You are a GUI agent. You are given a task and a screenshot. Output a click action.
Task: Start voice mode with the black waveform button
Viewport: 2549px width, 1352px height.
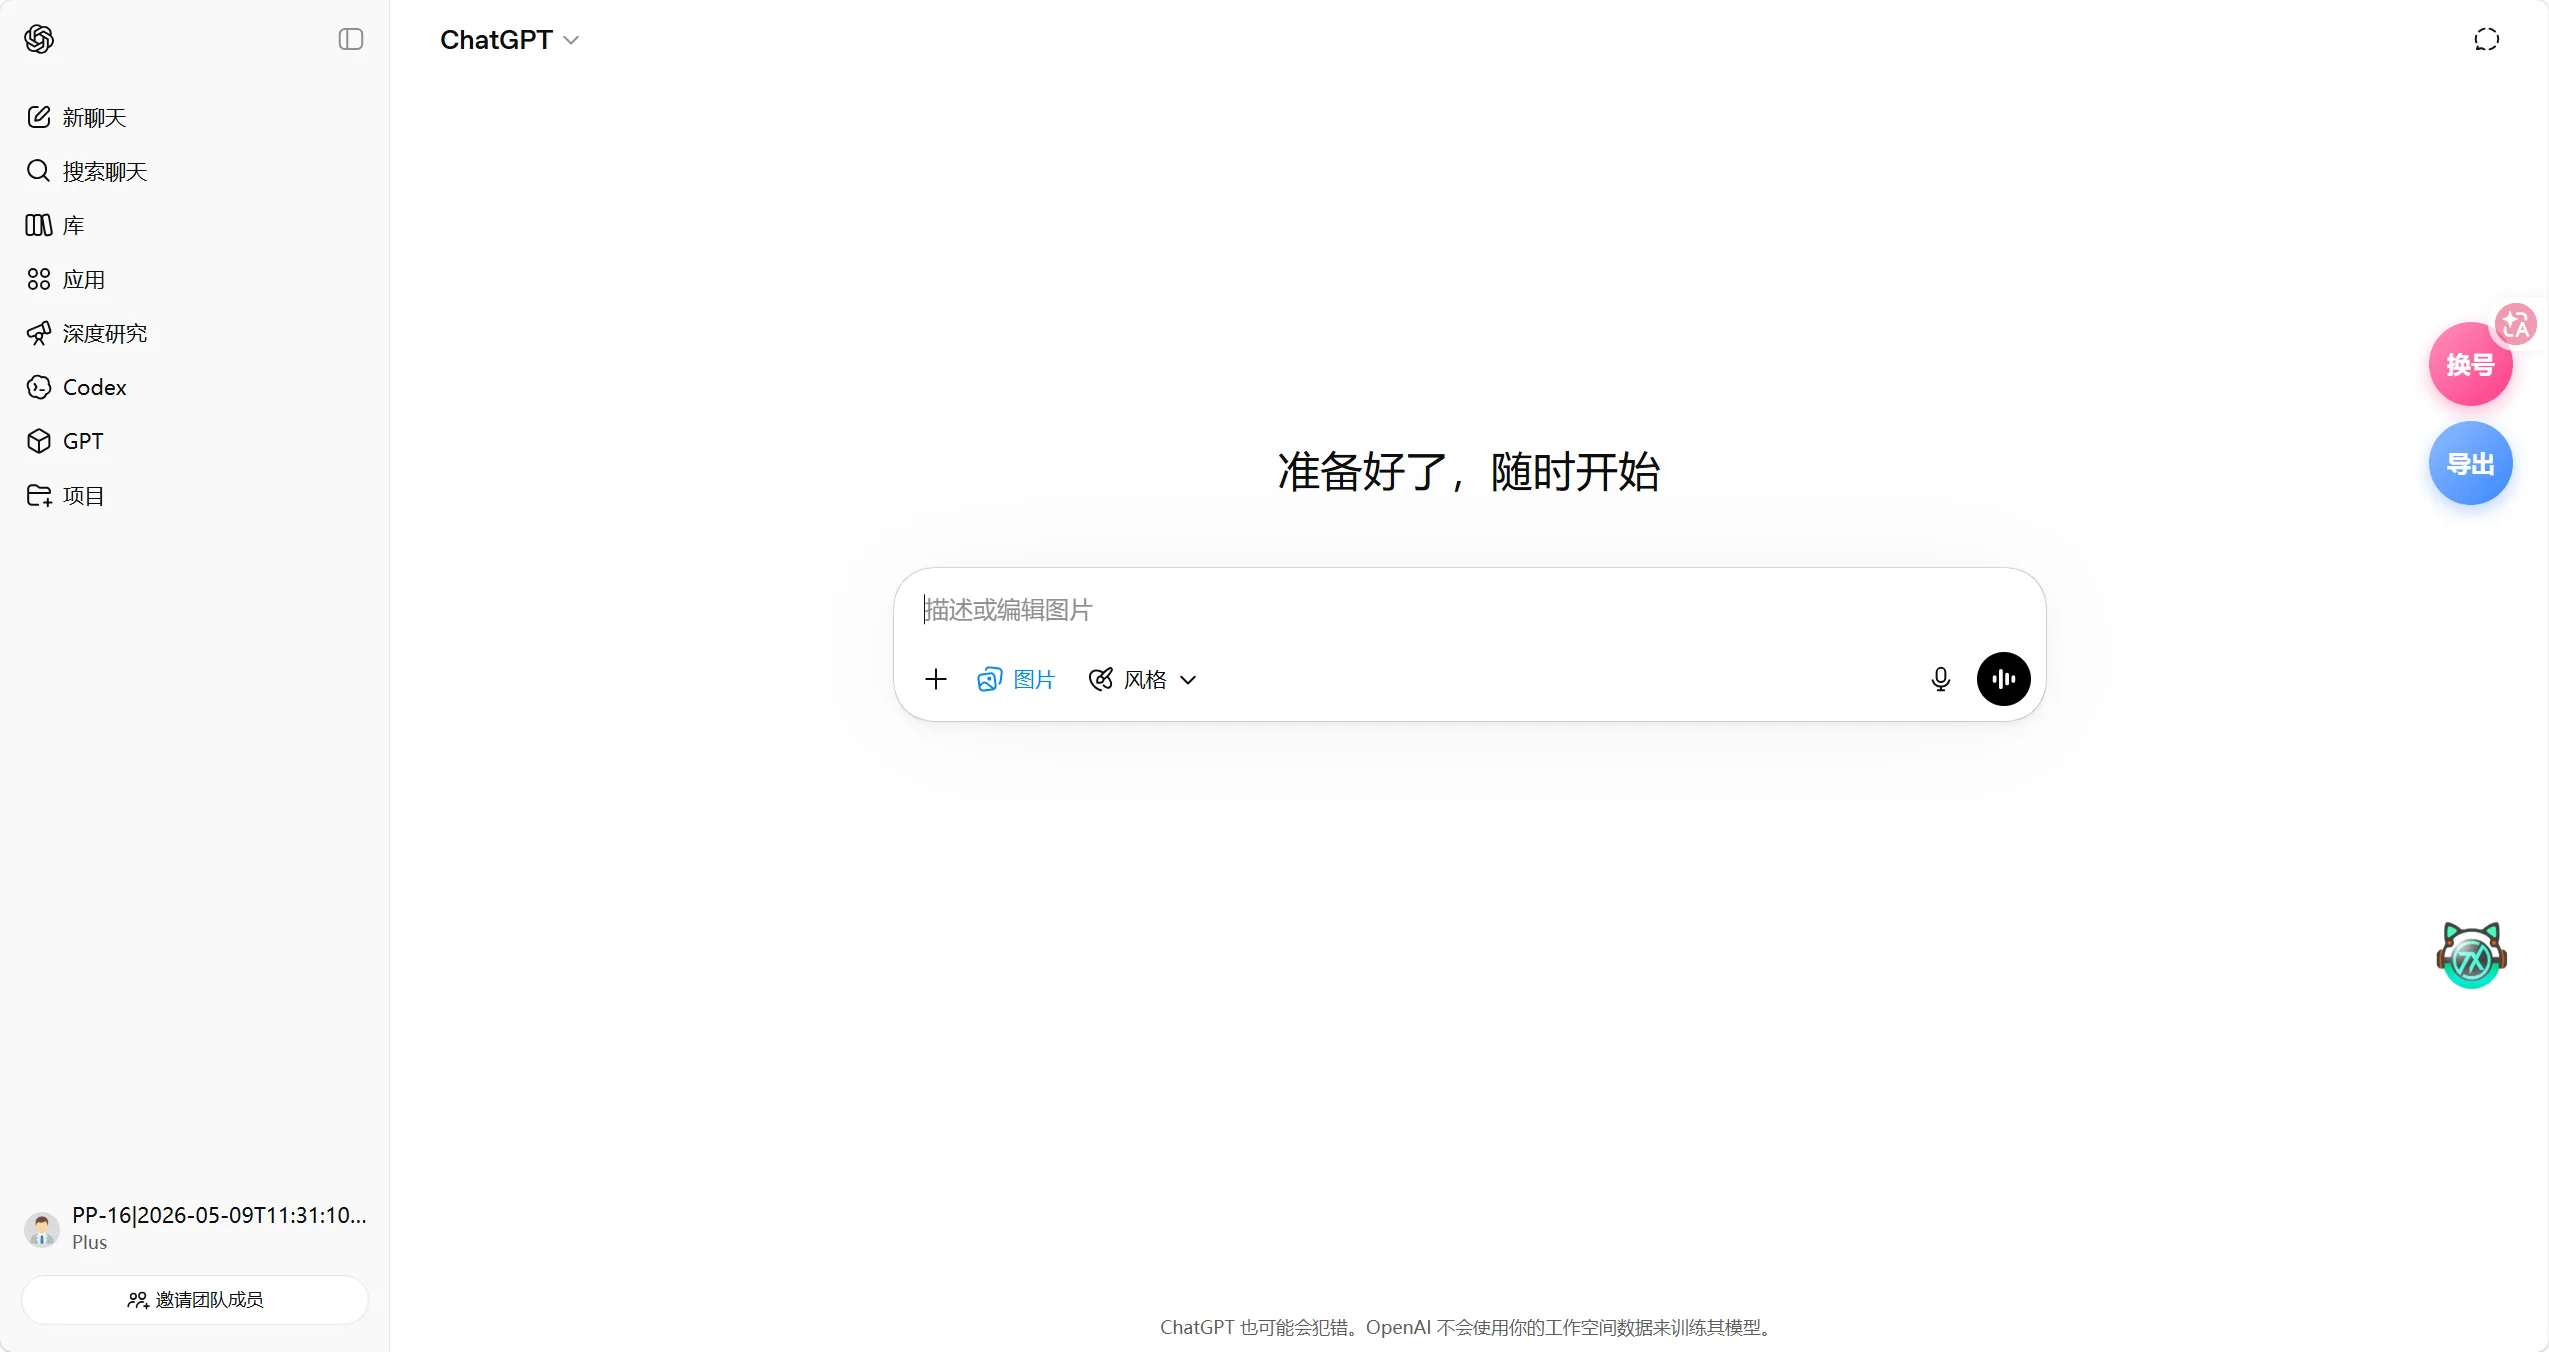pyautogui.click(x=2003, y=679)
